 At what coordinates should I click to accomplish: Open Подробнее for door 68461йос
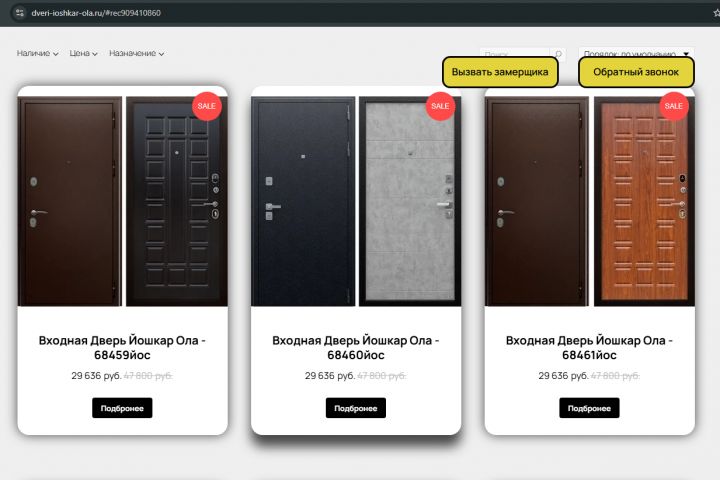tap(589, 408)
